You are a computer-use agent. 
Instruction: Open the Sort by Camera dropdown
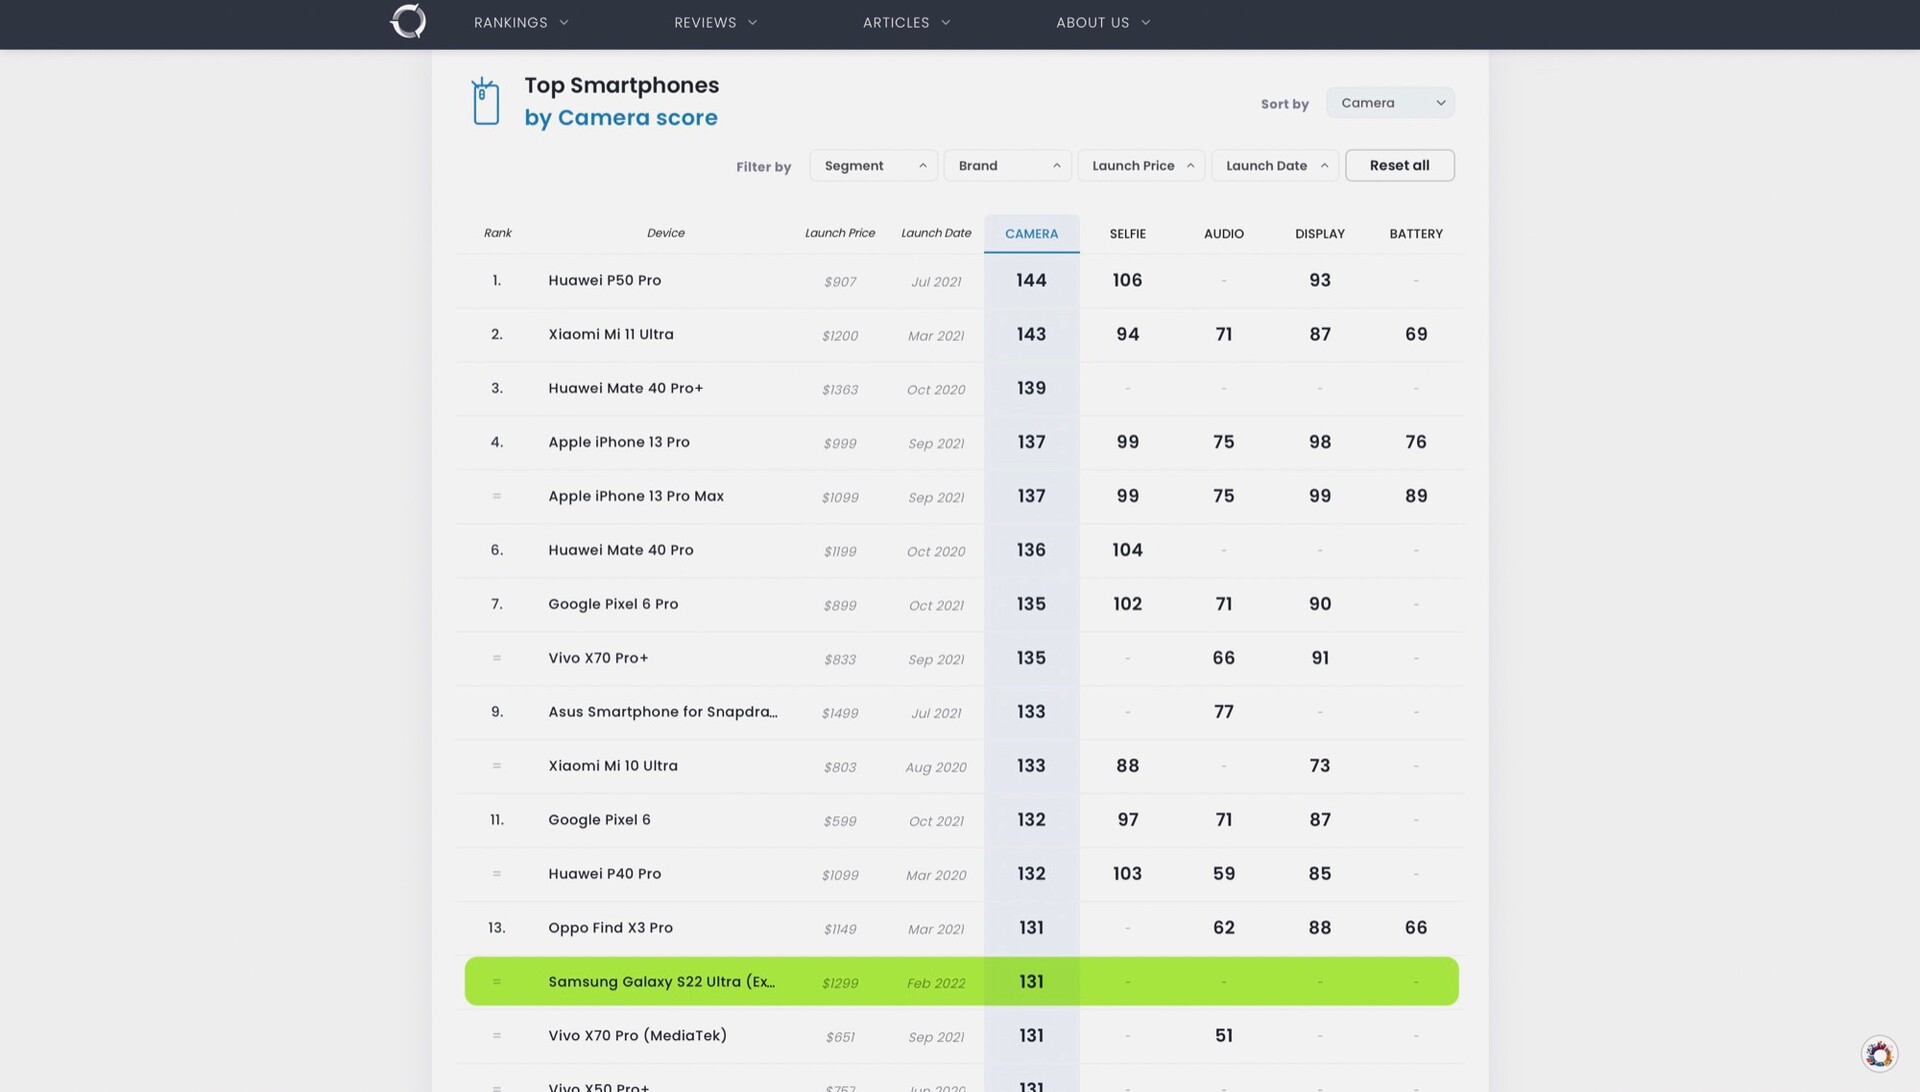(x=1389, y=103)
